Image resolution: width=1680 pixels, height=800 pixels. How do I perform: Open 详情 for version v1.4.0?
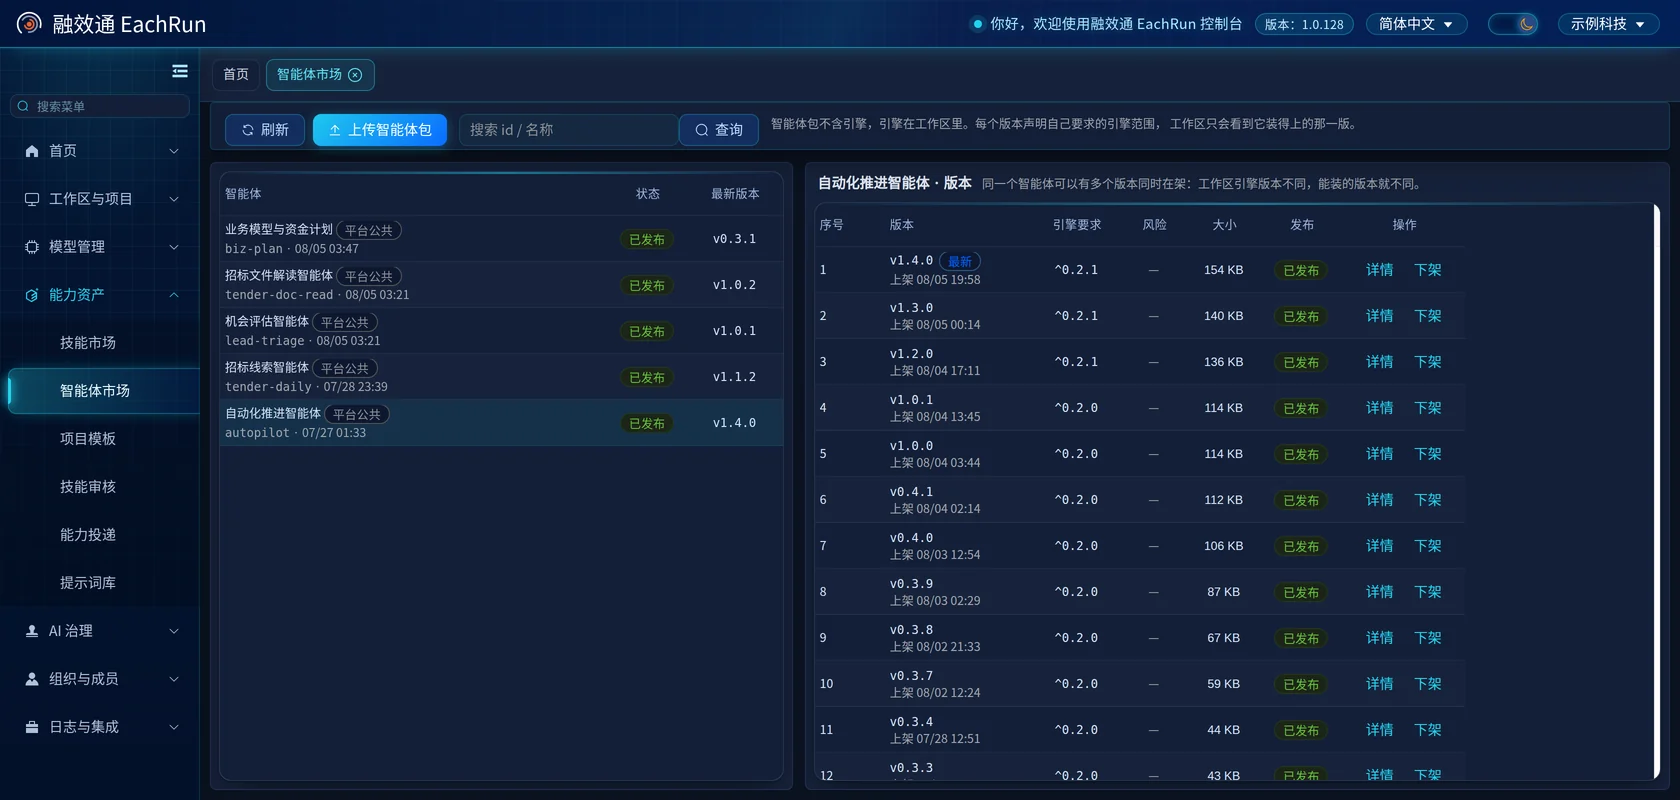click(x=1380, y=270)
